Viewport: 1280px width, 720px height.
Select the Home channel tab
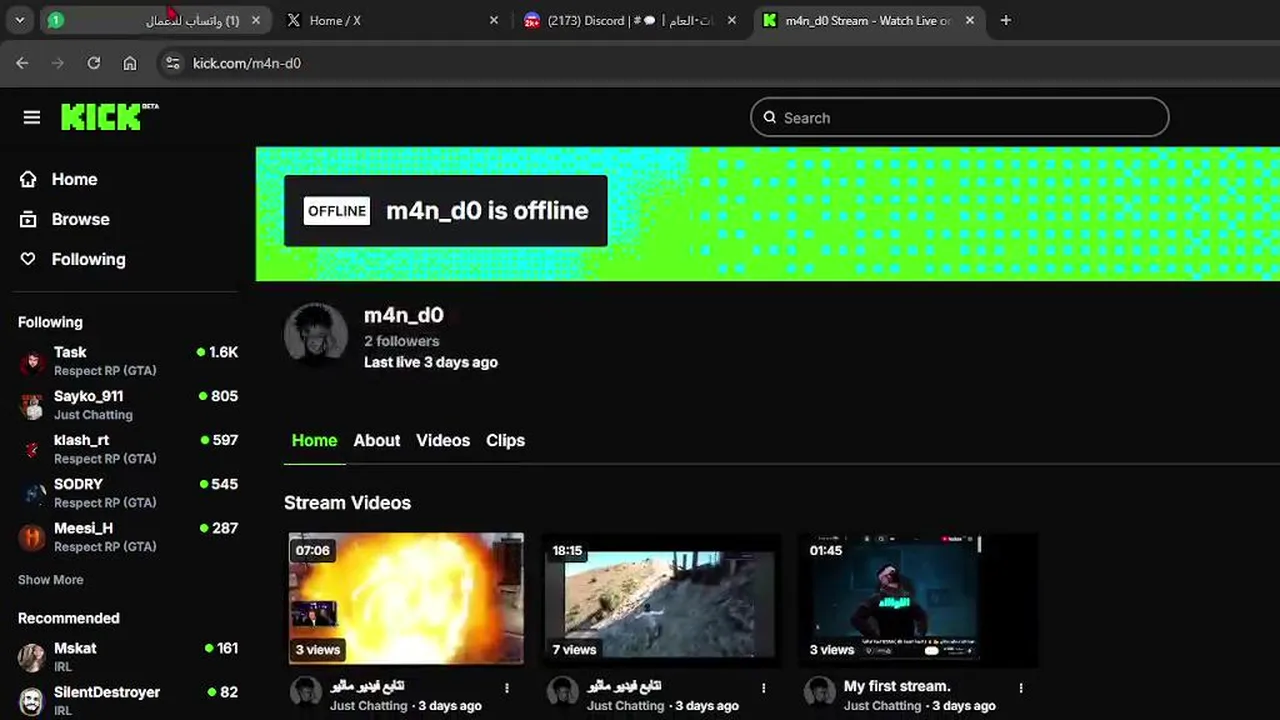(x=314, y=440)
